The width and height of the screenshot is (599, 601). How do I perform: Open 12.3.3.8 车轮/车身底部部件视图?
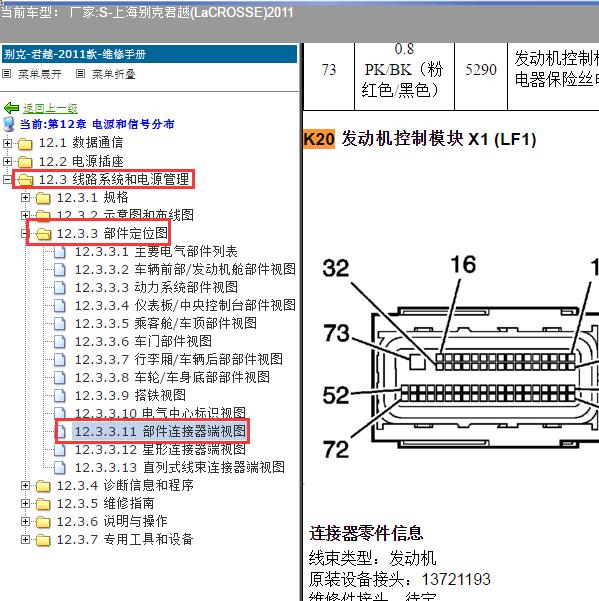click(172, 377)
